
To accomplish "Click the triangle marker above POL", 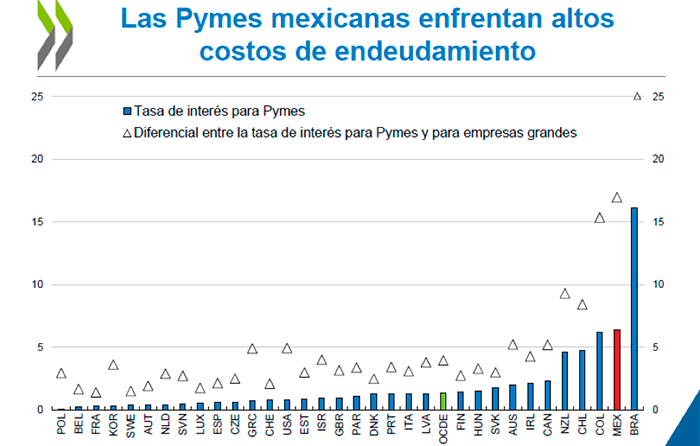I will (x=61, y=374).
